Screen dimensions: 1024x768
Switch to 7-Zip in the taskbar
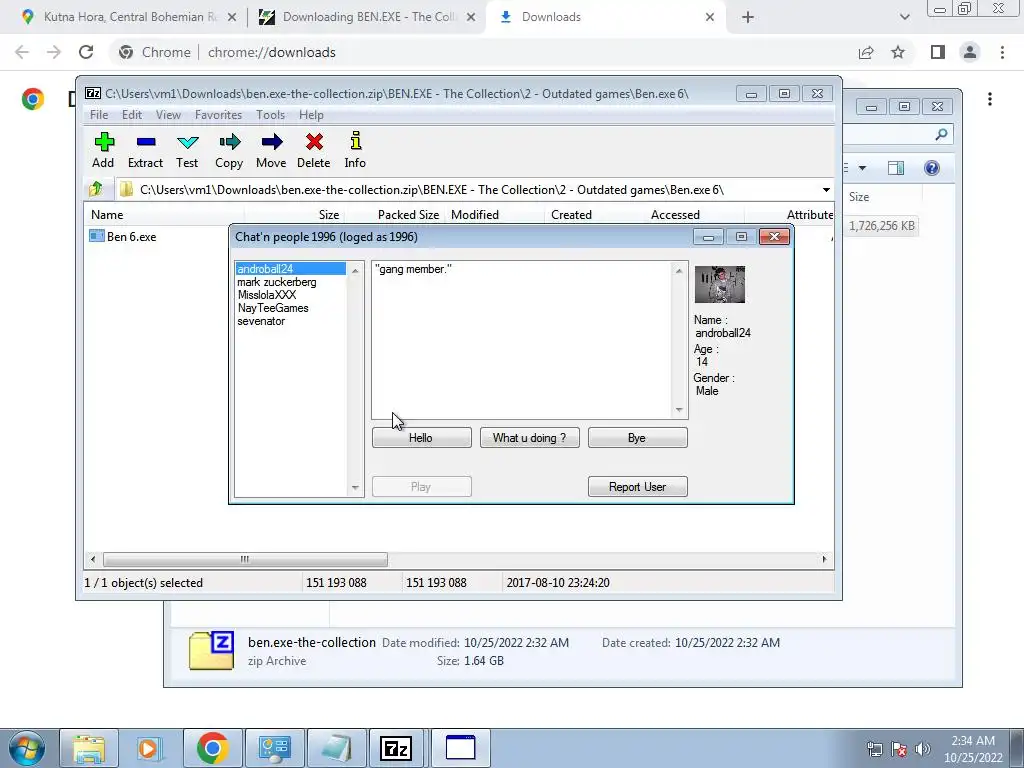tap(396, 748)
